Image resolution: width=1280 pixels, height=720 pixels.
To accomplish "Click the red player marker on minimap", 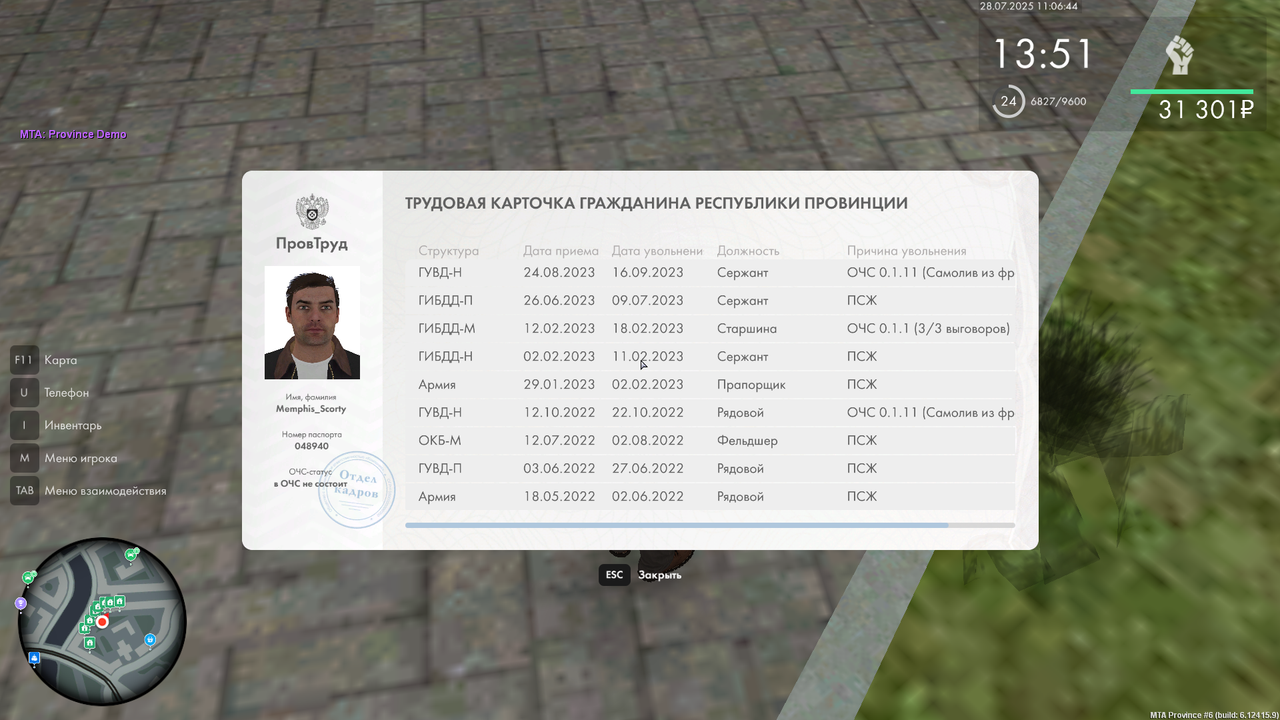I will point(102,622).
